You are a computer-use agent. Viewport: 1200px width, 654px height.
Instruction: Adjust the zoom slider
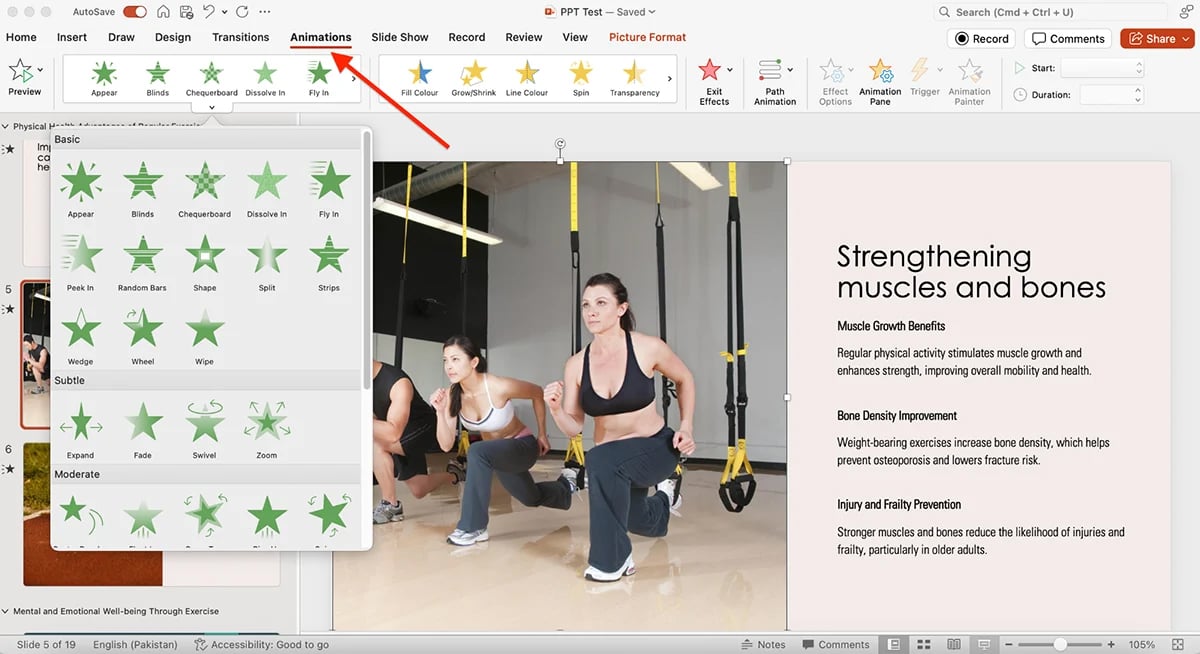[1060, 644]
